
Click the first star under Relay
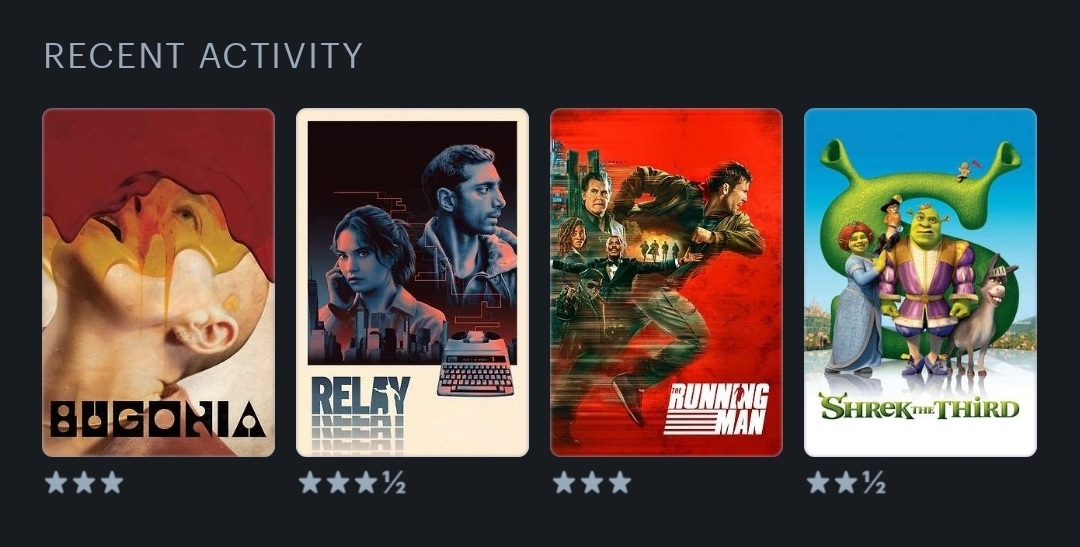(310, 482)
